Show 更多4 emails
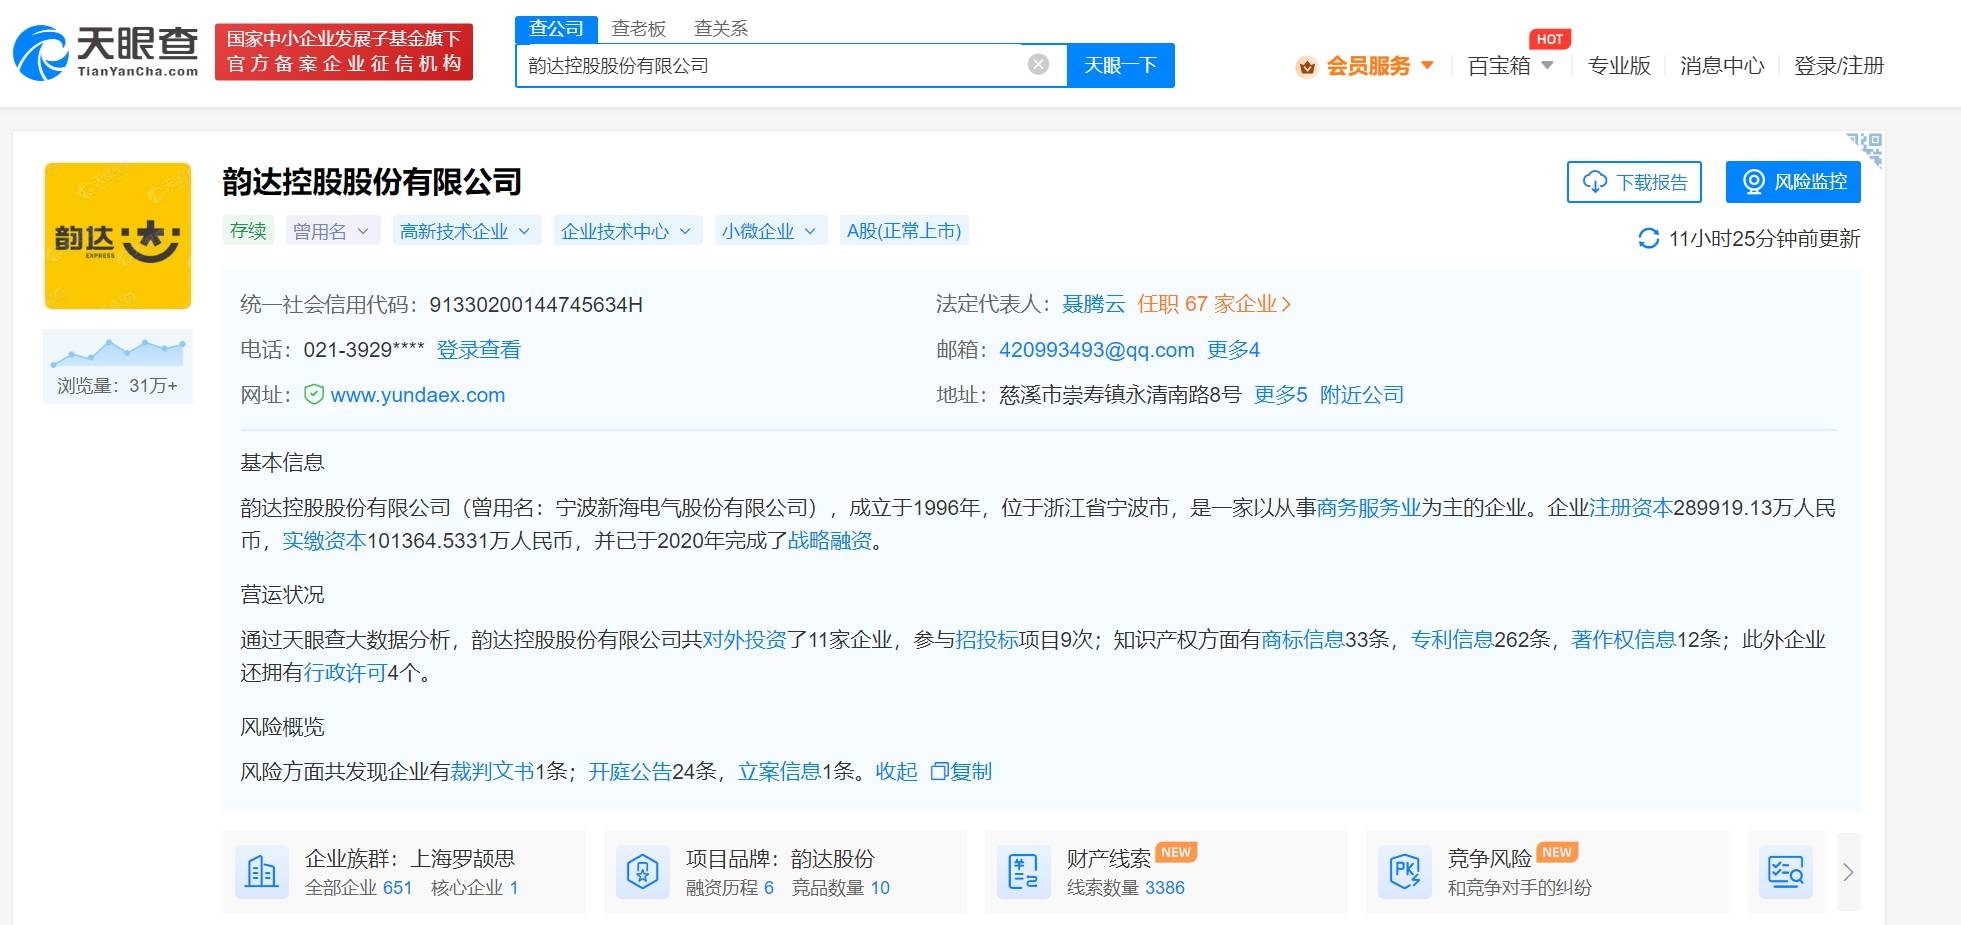The image size is (1961, 925). point(1233,350)
